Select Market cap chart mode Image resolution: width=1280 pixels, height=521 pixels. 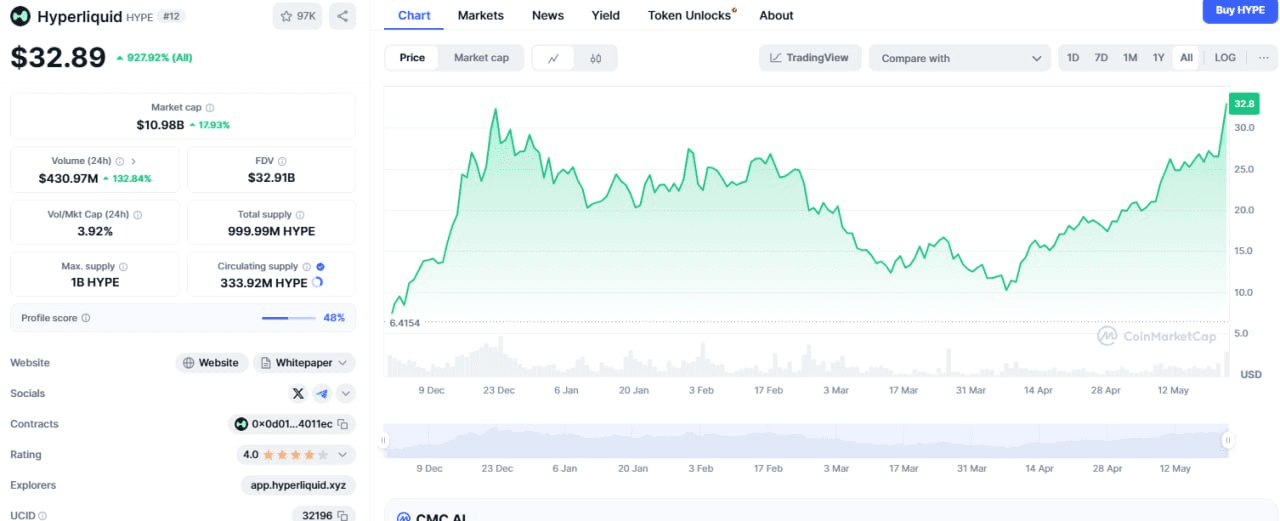point(481,58)
